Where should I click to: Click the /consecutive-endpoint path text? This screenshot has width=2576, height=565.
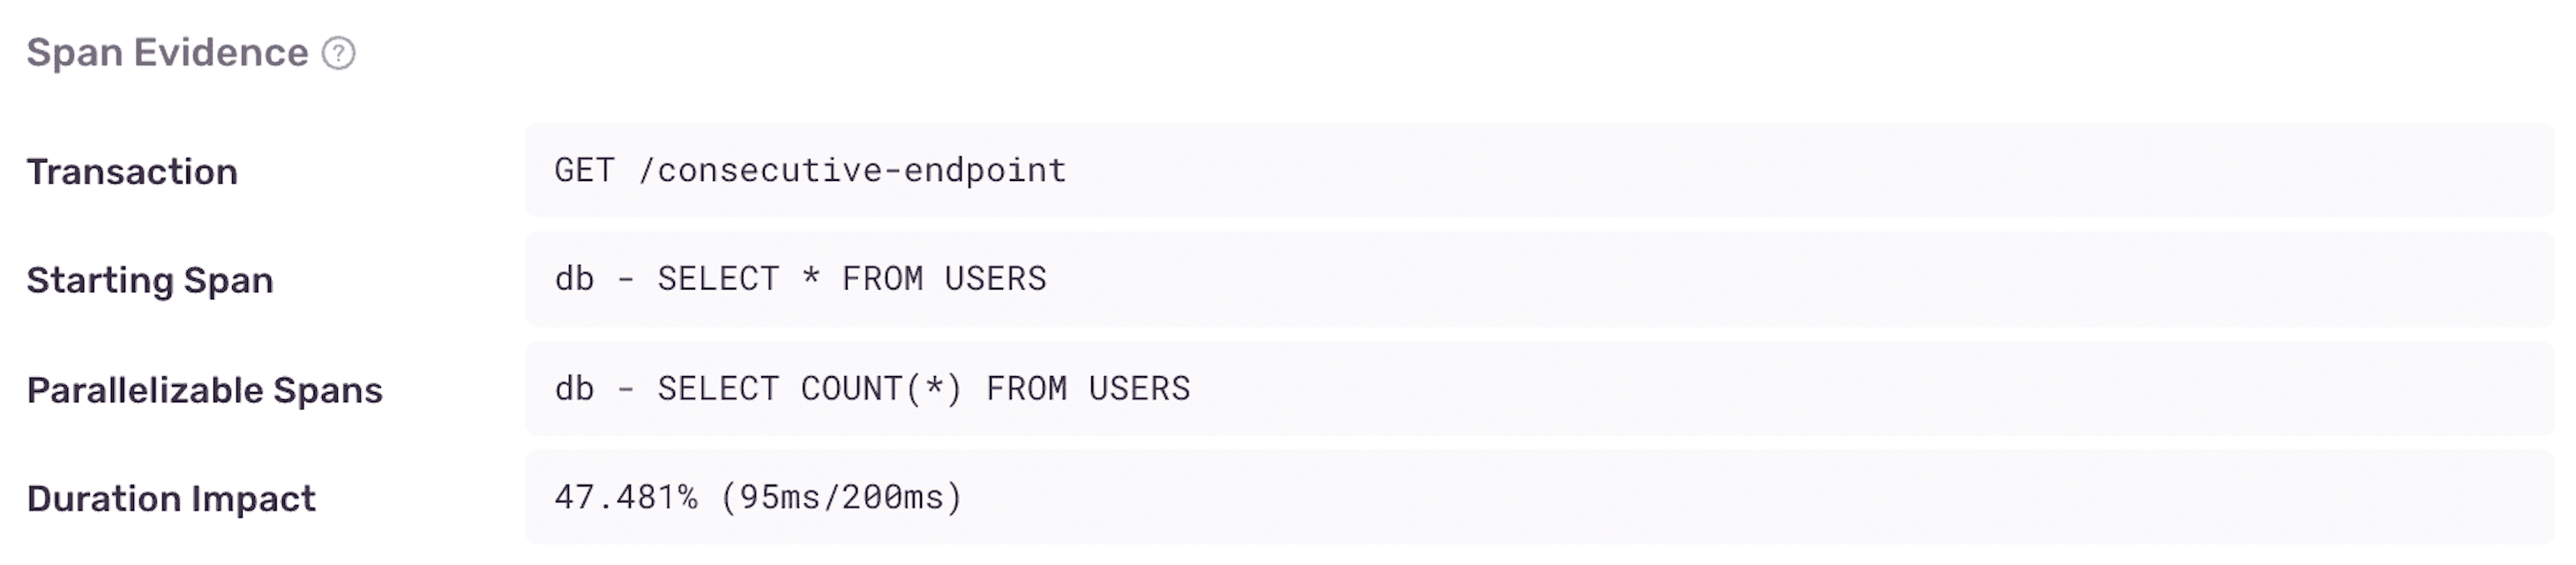click(852, 171)
